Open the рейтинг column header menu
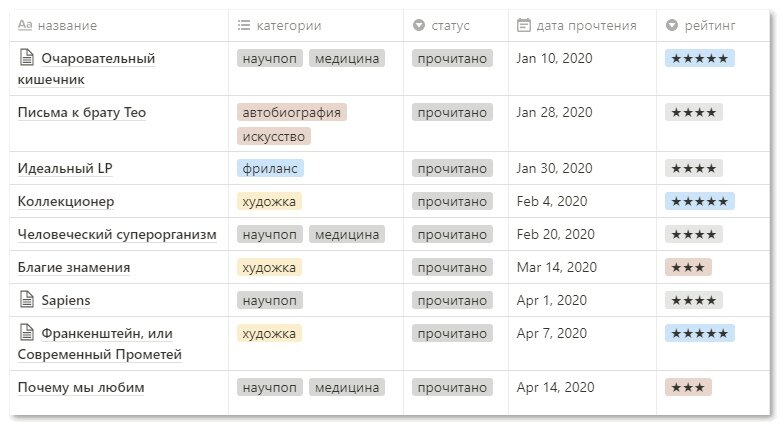Image resolution: width=781 pixels, height=426 pixels. [x=705, y=25]
